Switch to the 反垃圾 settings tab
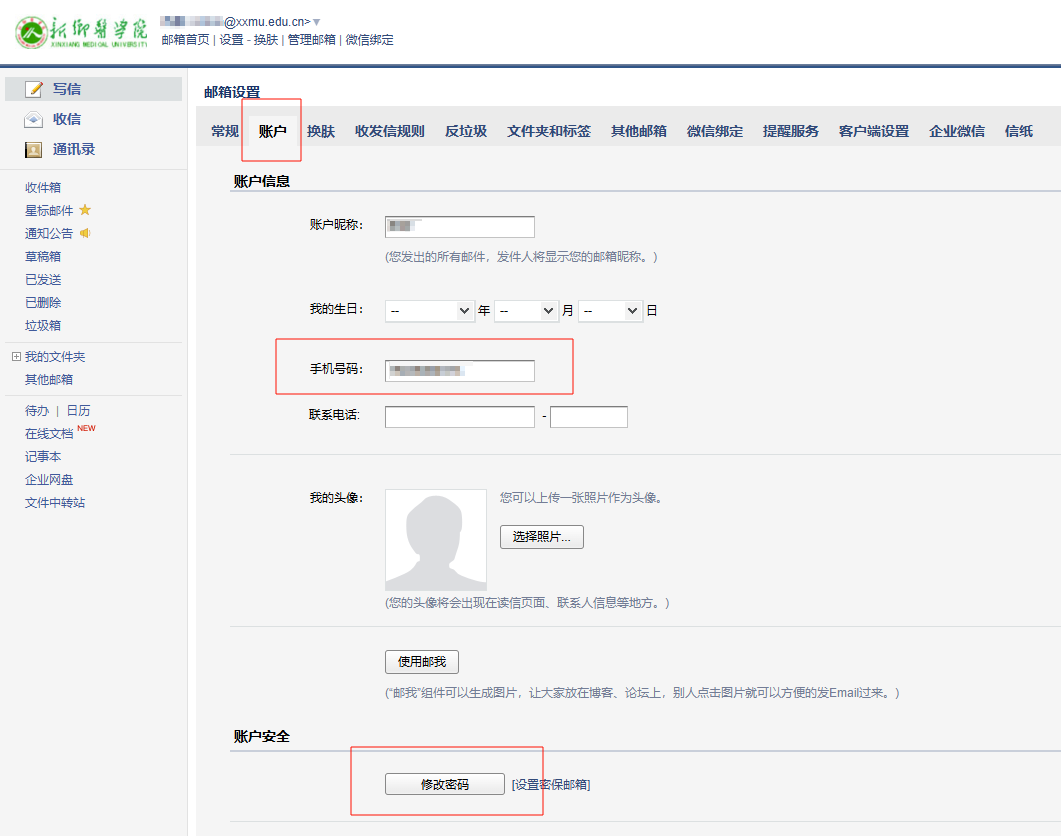Viewport: 1061px width, 836px height. (465, 131)
